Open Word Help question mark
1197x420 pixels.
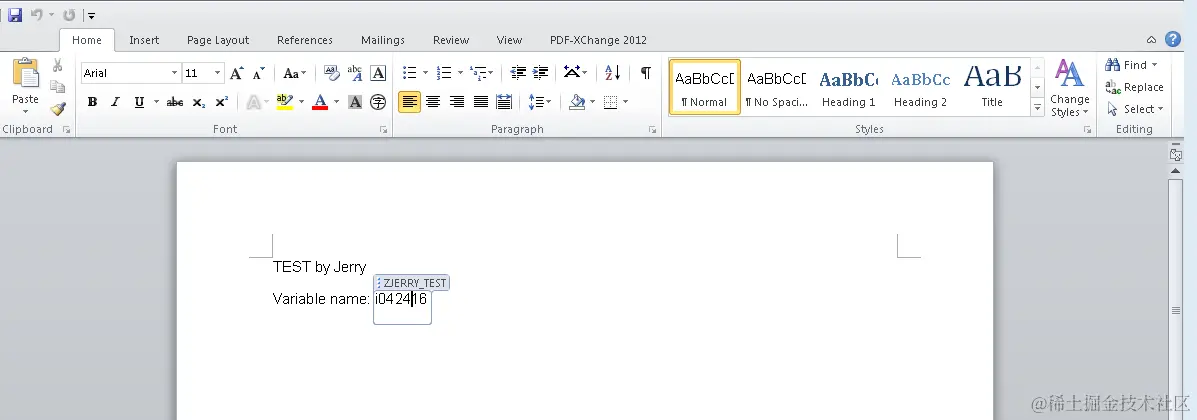tap(1173, 40)
